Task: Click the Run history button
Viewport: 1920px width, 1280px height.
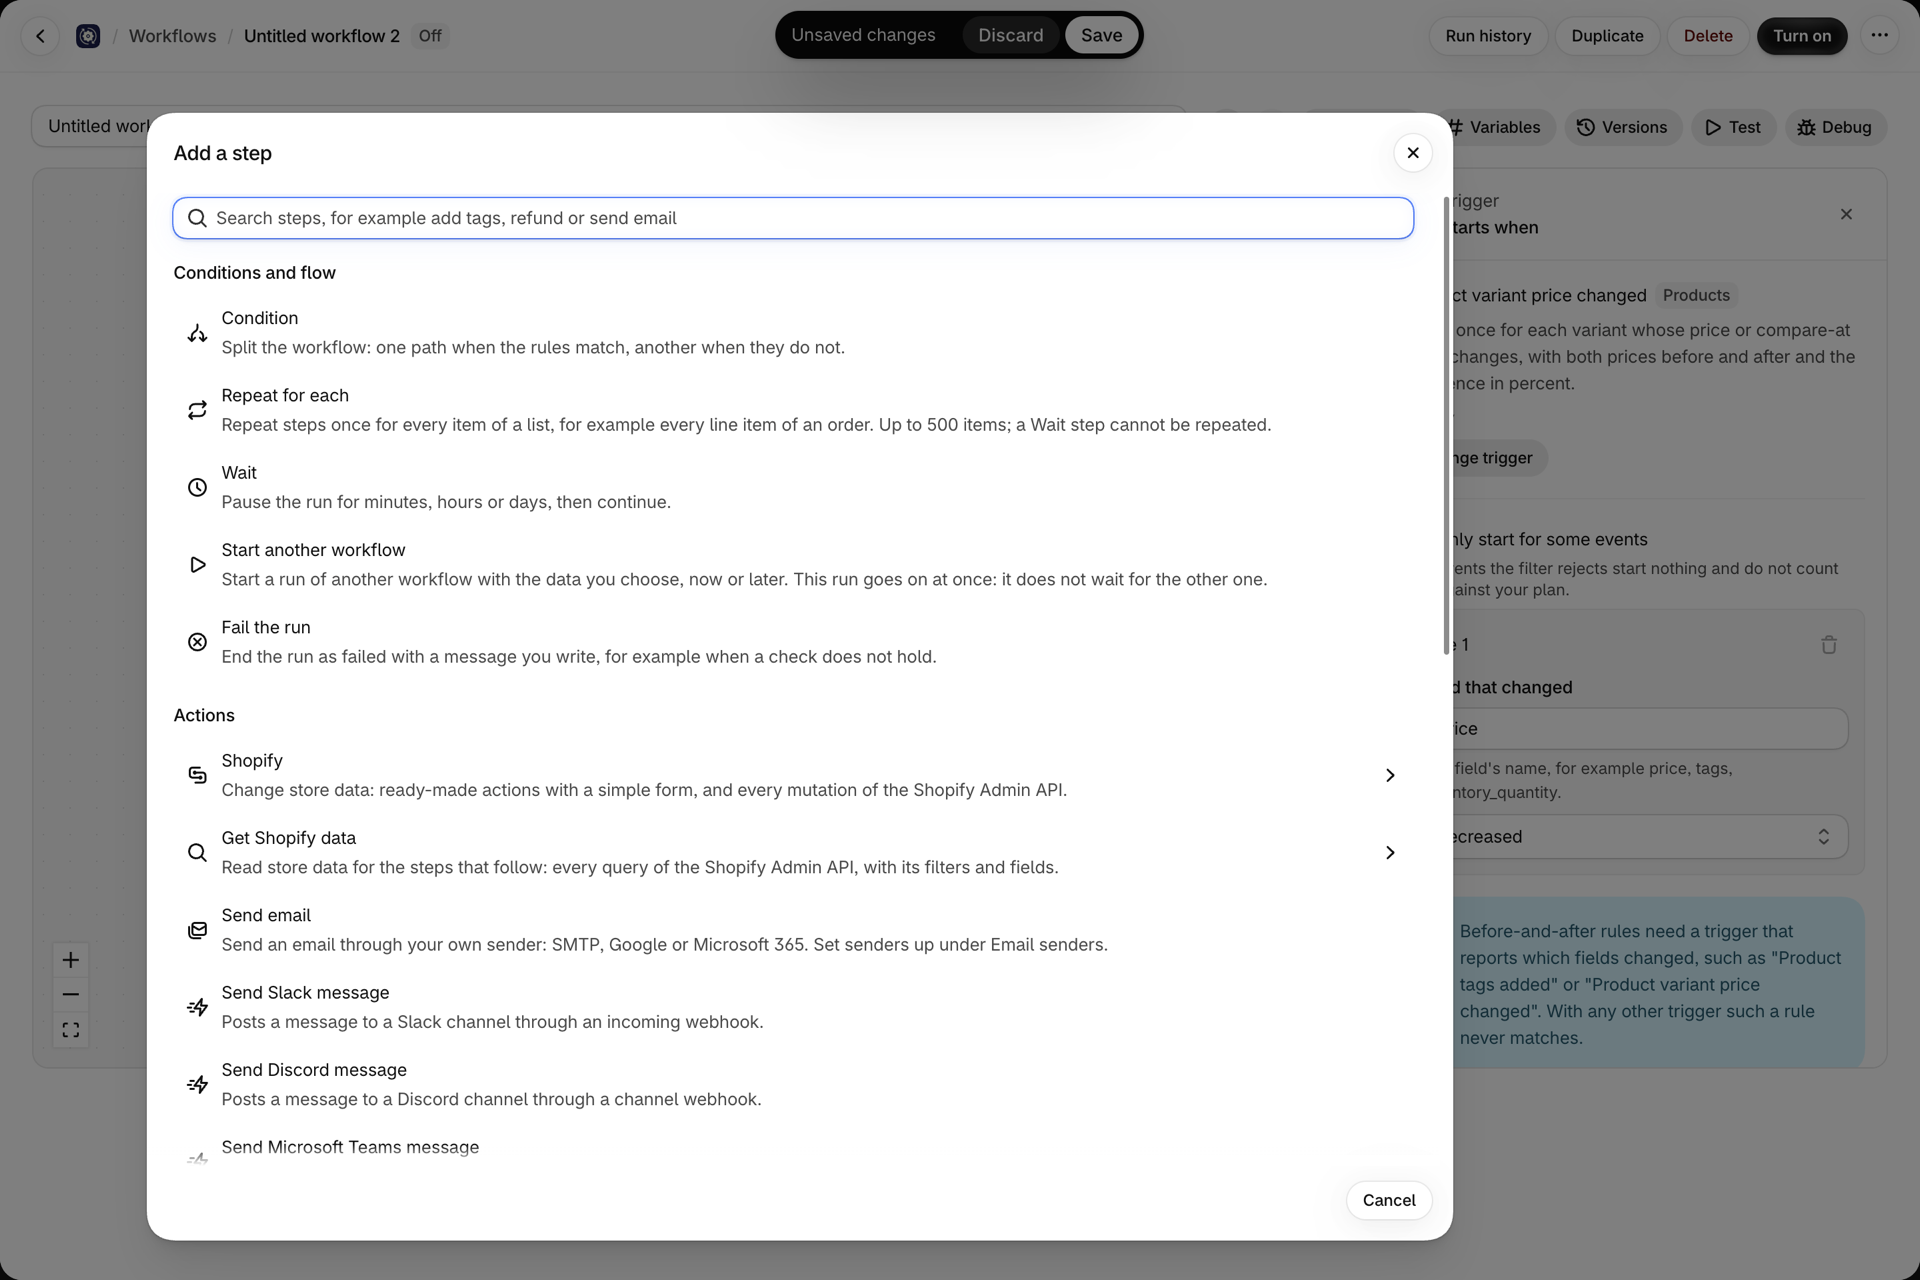Action: [1488, 36]
